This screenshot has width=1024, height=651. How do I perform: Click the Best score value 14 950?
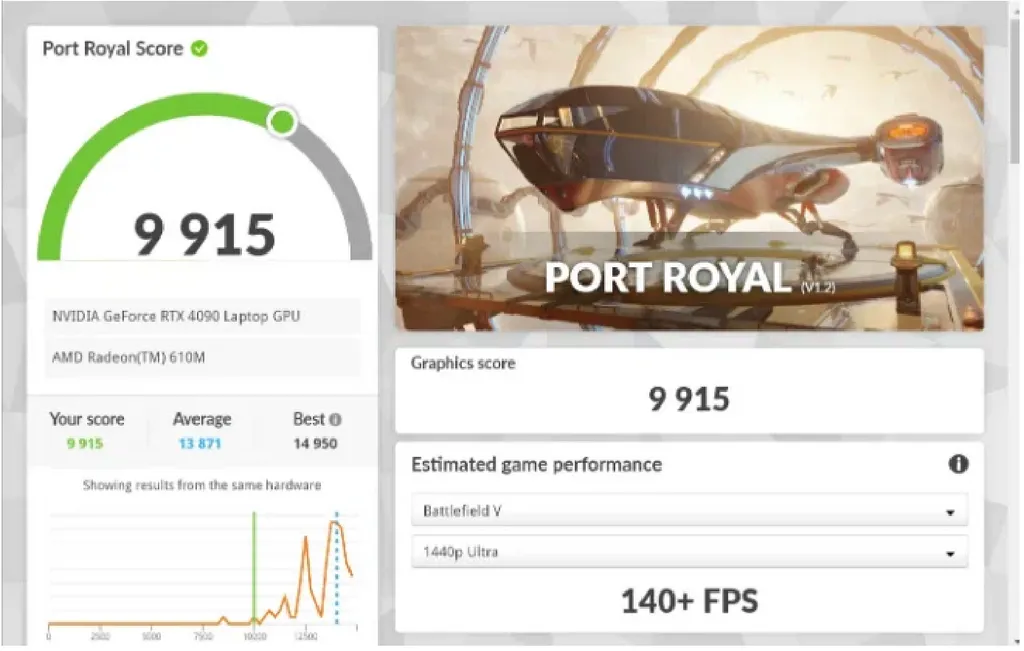point(315,444)
